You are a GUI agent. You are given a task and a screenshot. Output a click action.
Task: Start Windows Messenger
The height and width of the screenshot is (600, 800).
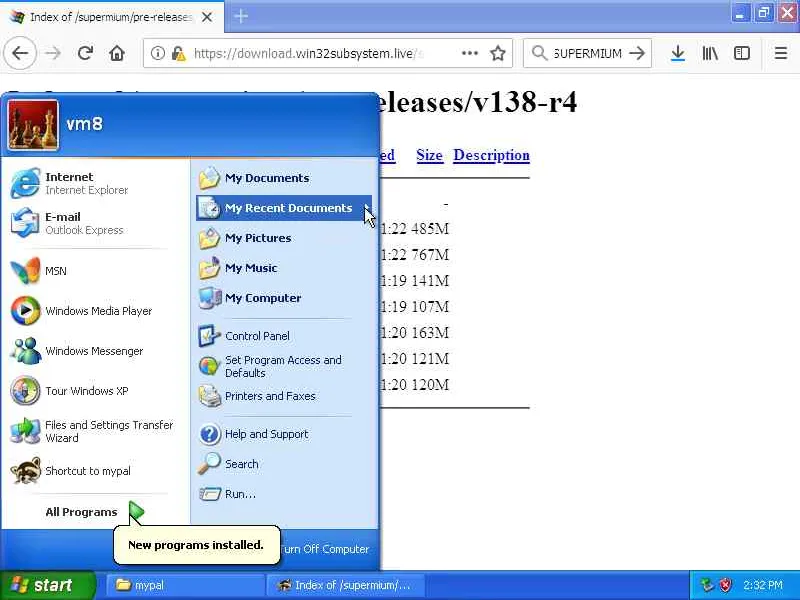pyautogui.click(x=94, y=351)
